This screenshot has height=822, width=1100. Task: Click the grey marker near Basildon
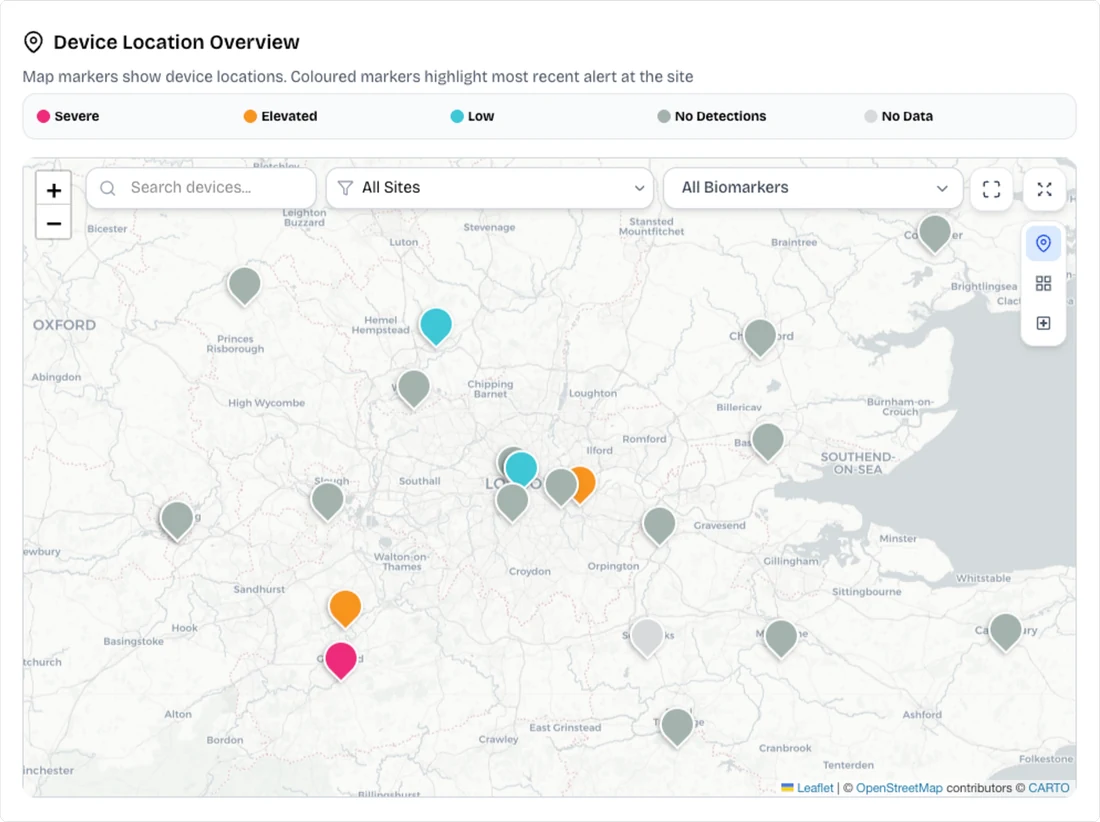click(767, 442)
